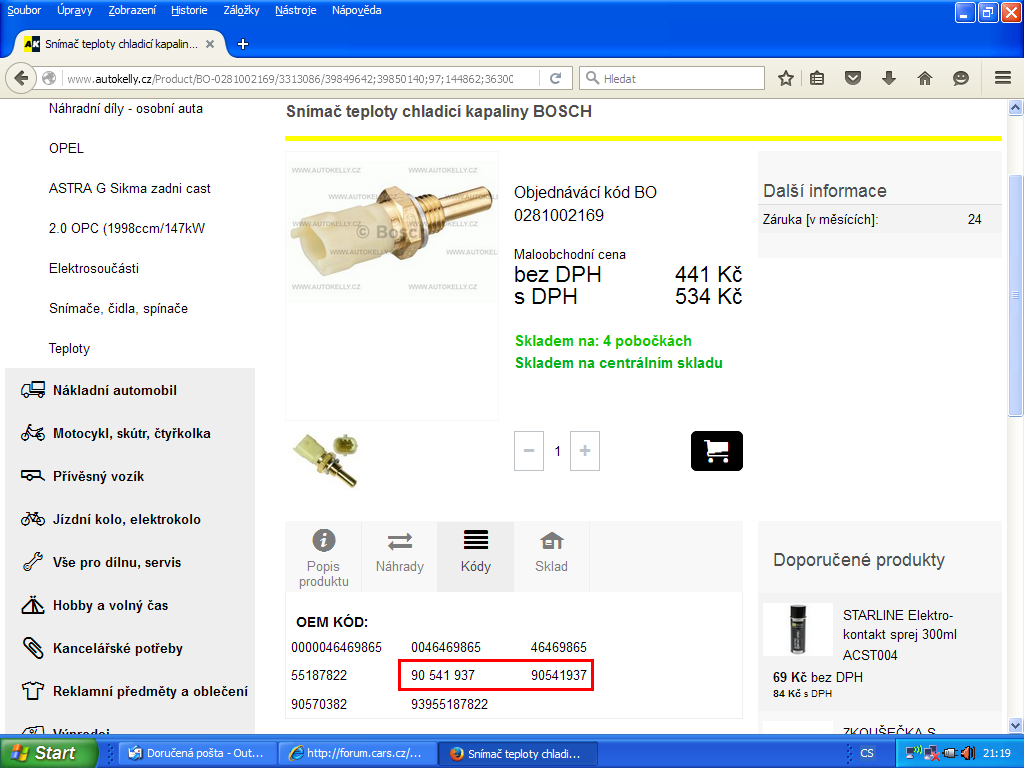Bookmark this page with star icon
This screenshot has width=1024, height=768.
click(786, 78)
